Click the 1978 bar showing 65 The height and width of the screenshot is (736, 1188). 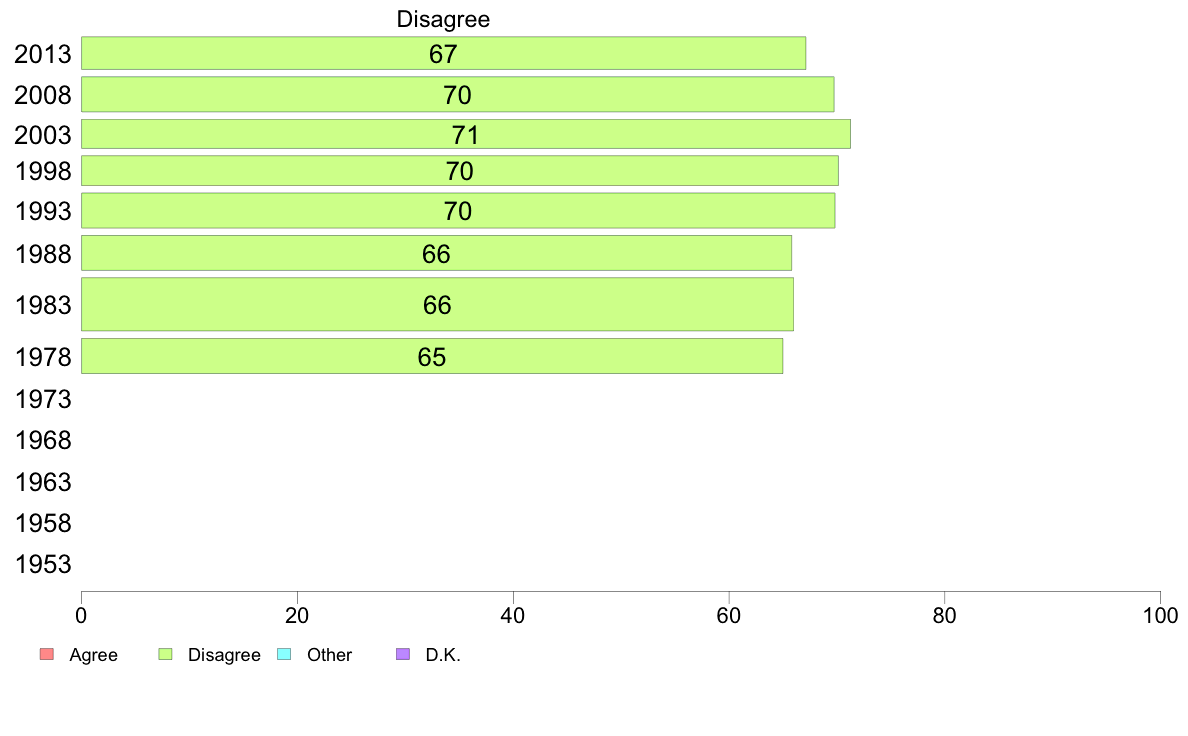pyautogui.click(x=432, y=356)
